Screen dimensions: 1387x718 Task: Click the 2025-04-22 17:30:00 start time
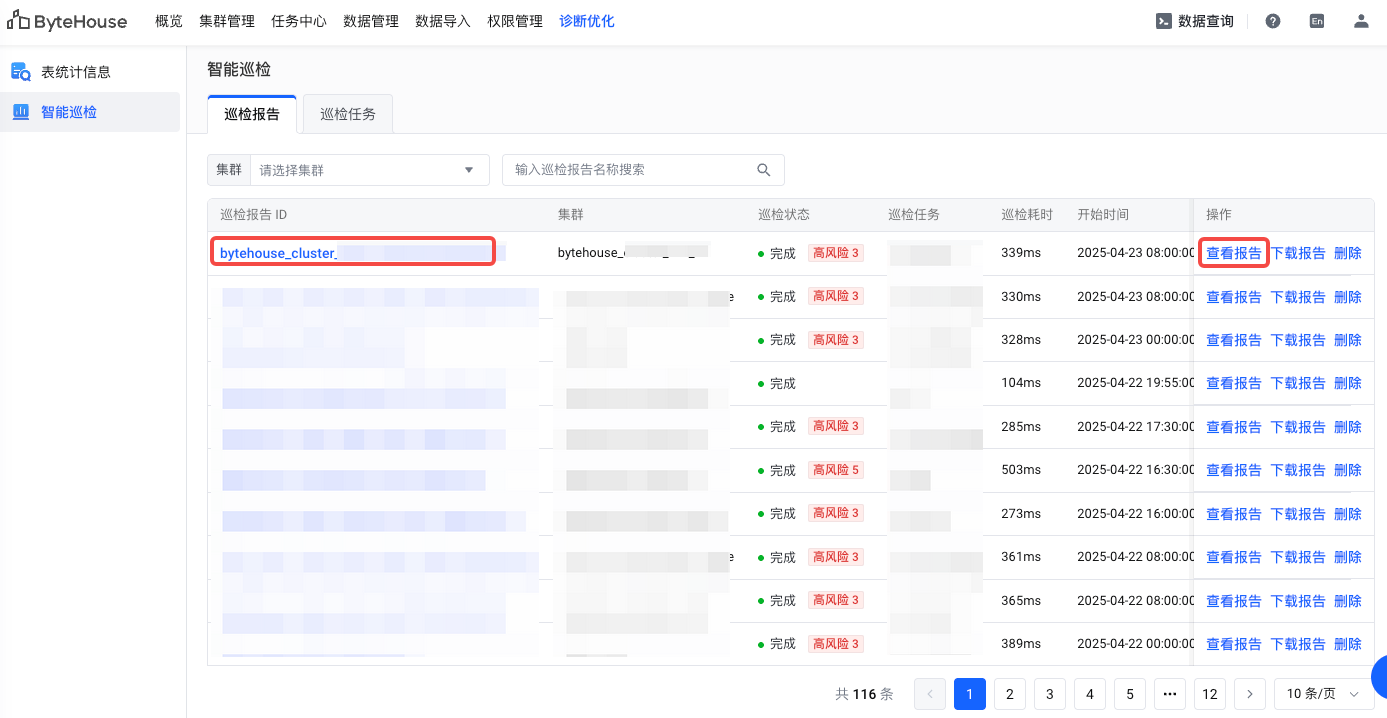[x=1135, y=427]
